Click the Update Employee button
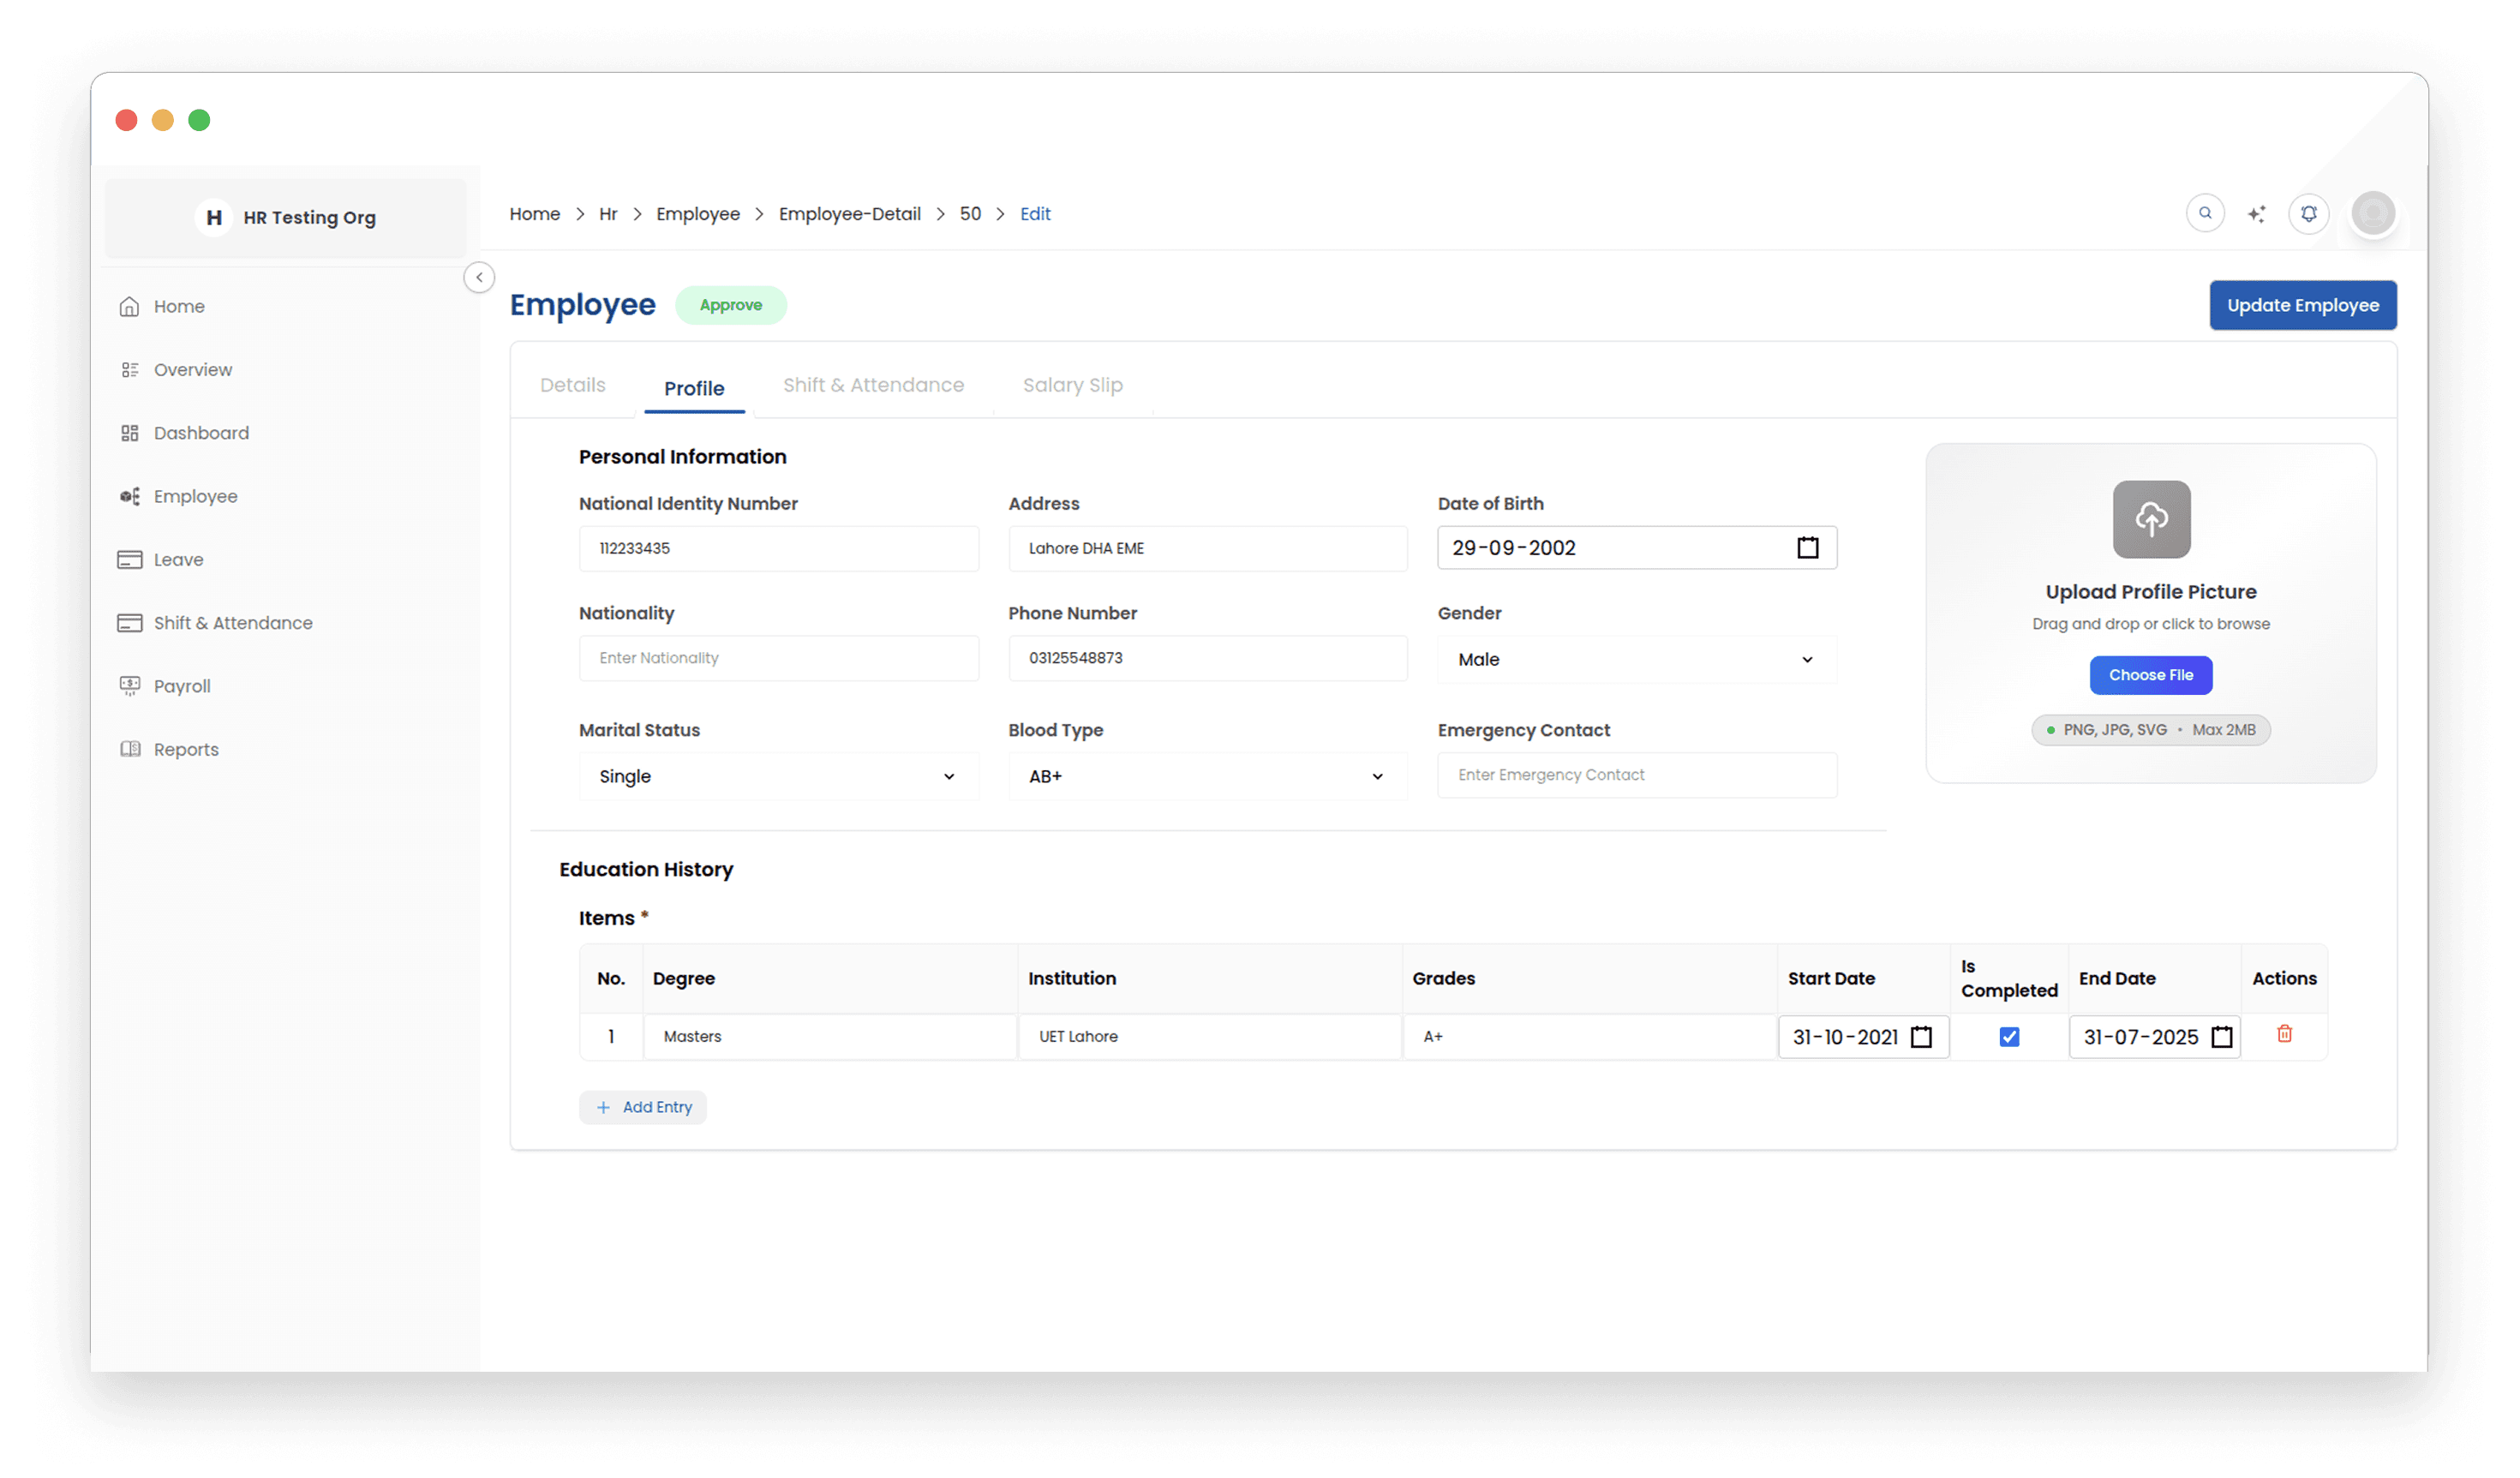Image resolution: width=2520 pixels, height=1478 pixels. 2303,305
